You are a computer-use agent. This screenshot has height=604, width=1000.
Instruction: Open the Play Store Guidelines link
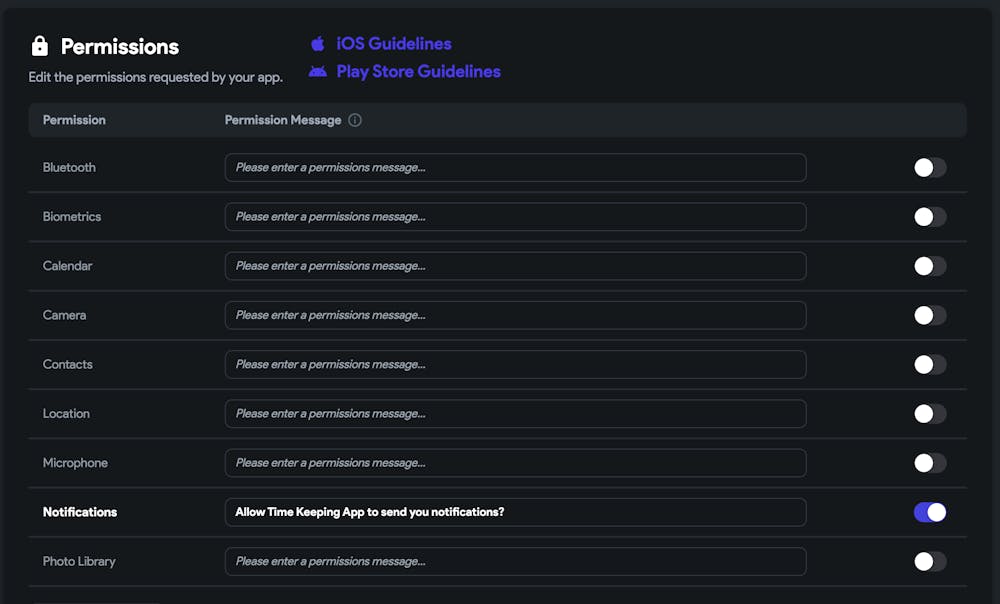(x=418, y=72)
